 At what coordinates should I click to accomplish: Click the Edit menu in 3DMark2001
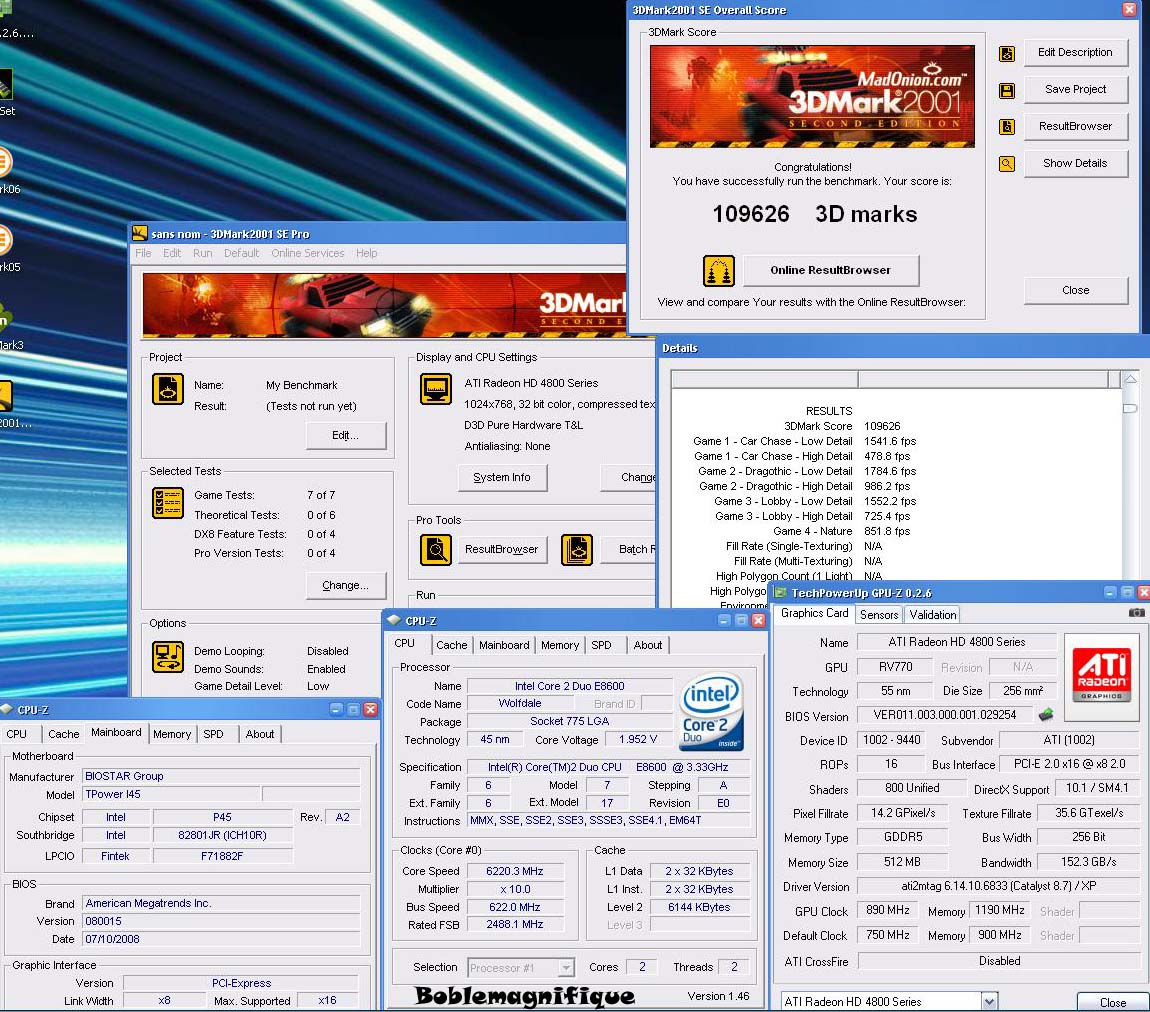pyautogui.click(x=172, y=253)
